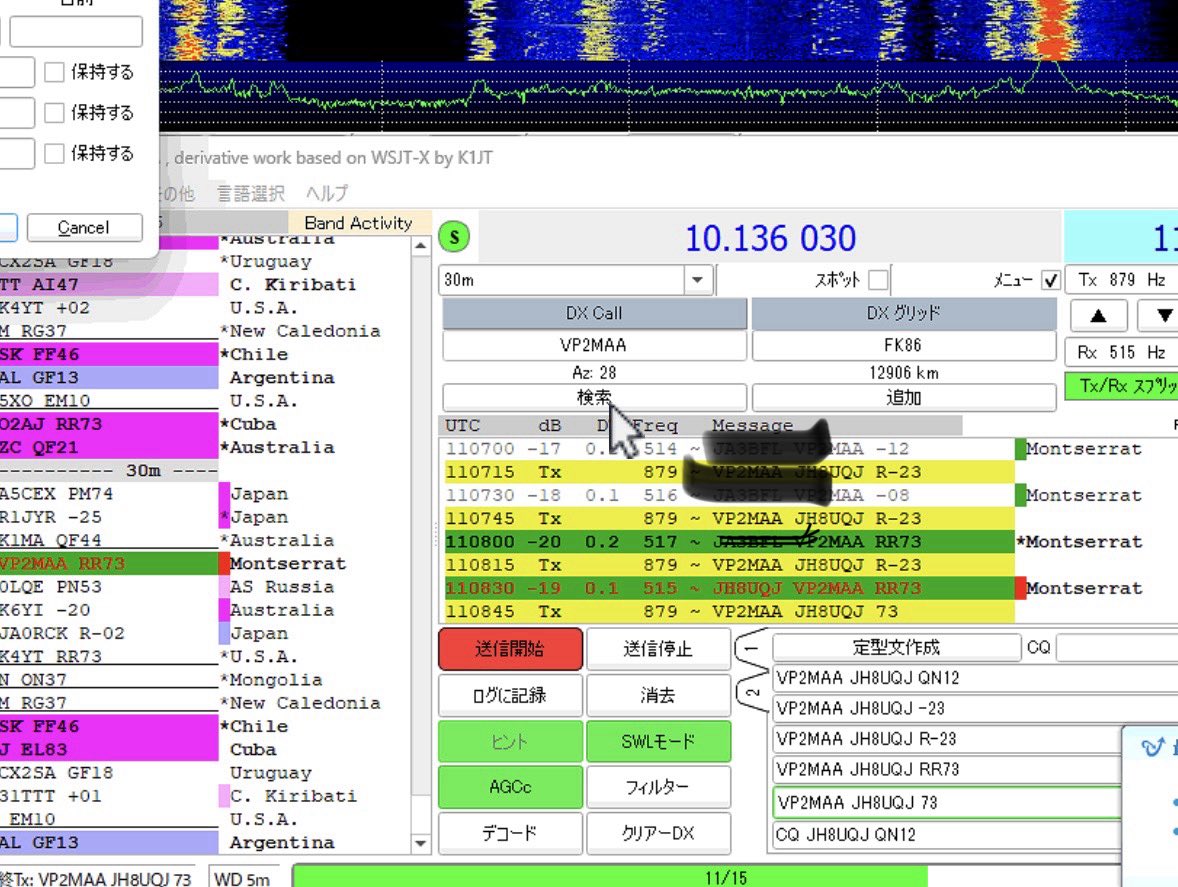1178x887 pixels.
Task: Click the text field in the dialog
Action: coord(76,32)
